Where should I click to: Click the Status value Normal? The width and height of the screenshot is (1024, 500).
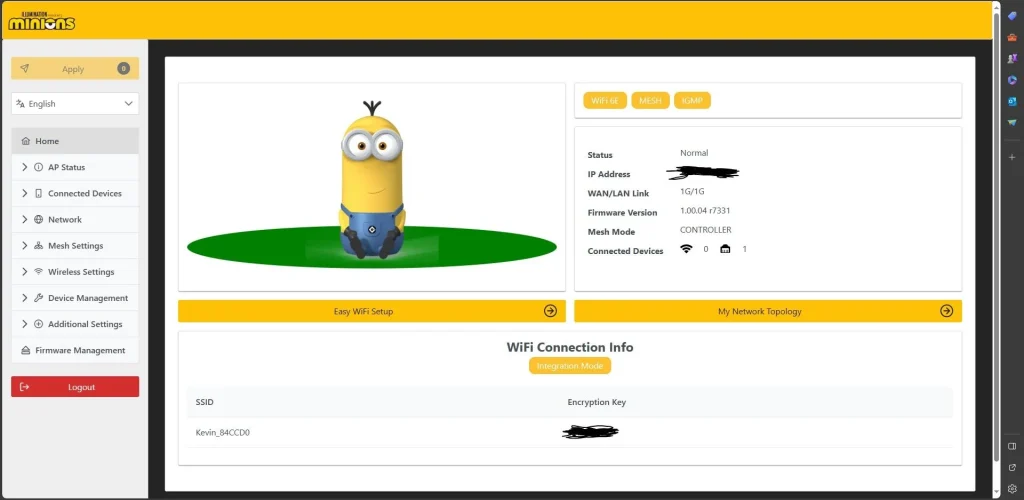pyautogui.click(x=694, y=153)
